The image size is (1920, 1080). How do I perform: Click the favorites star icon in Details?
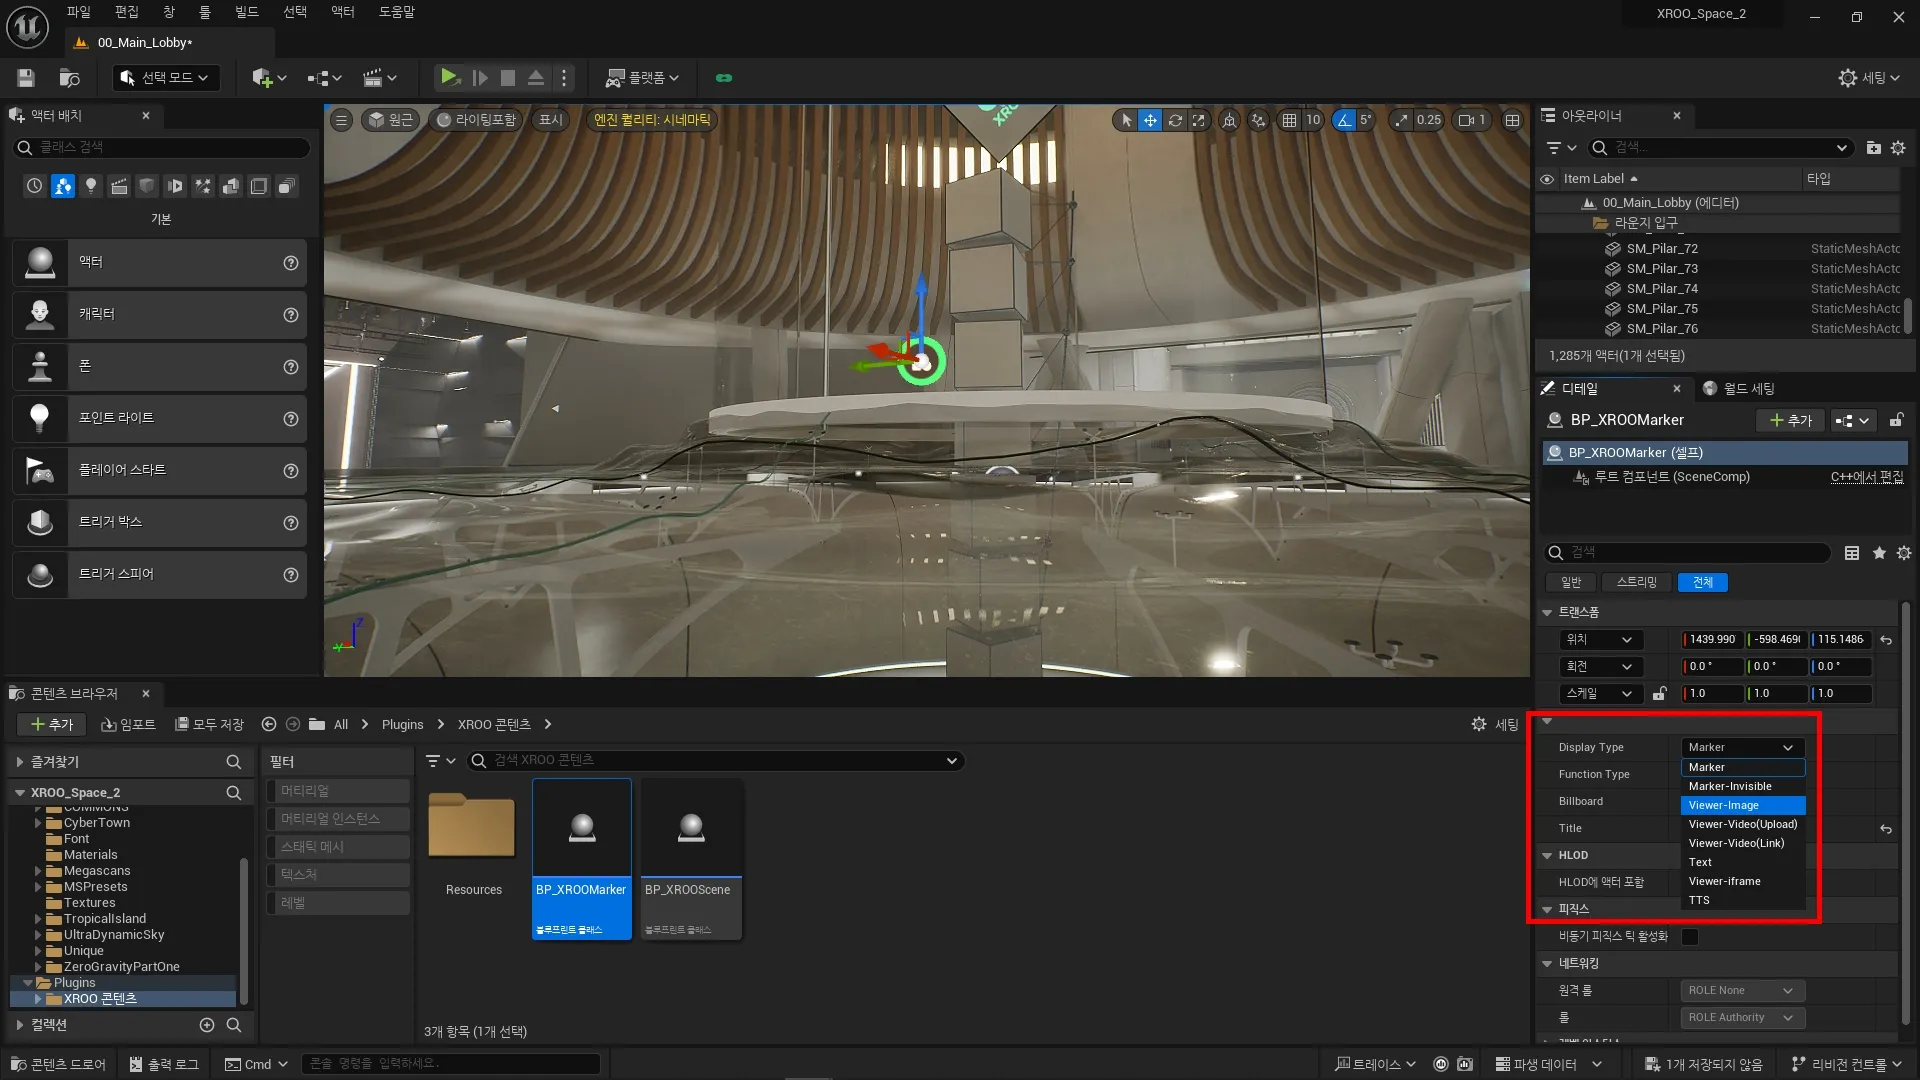[1879, 553]
